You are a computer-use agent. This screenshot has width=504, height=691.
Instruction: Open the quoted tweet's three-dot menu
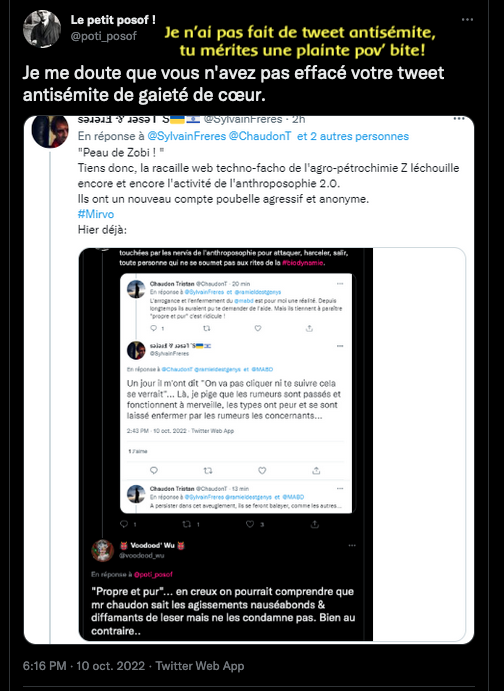[459, 119]
